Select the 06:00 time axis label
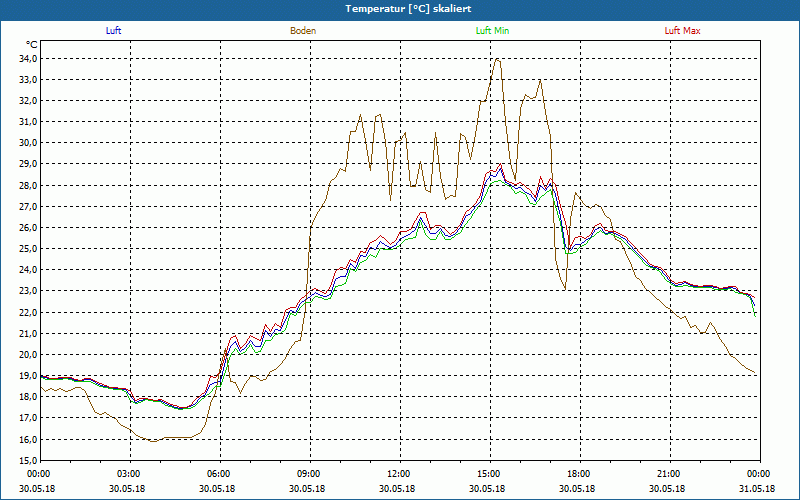 219,474
